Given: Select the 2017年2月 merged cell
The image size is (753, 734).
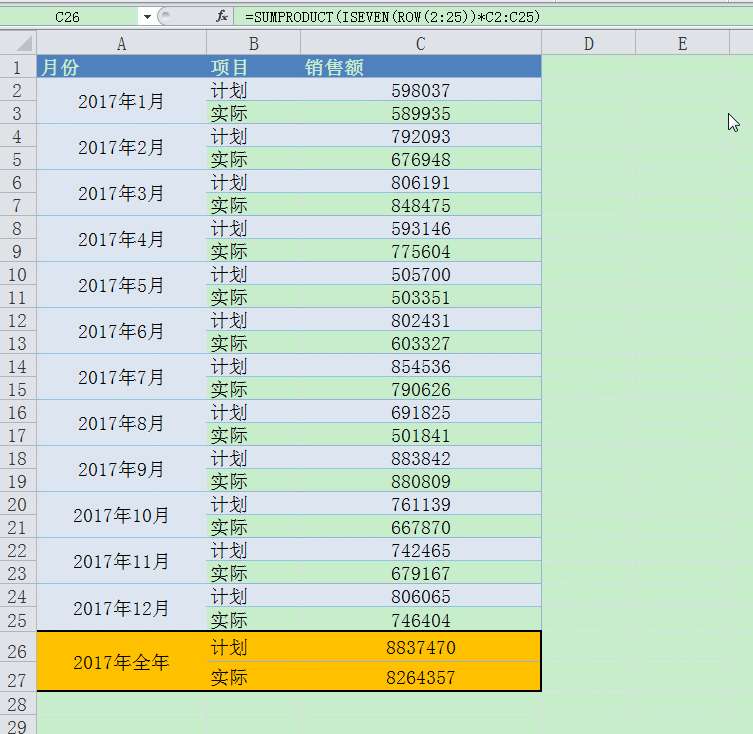Looking at the screenshot, I should point(121,147).
